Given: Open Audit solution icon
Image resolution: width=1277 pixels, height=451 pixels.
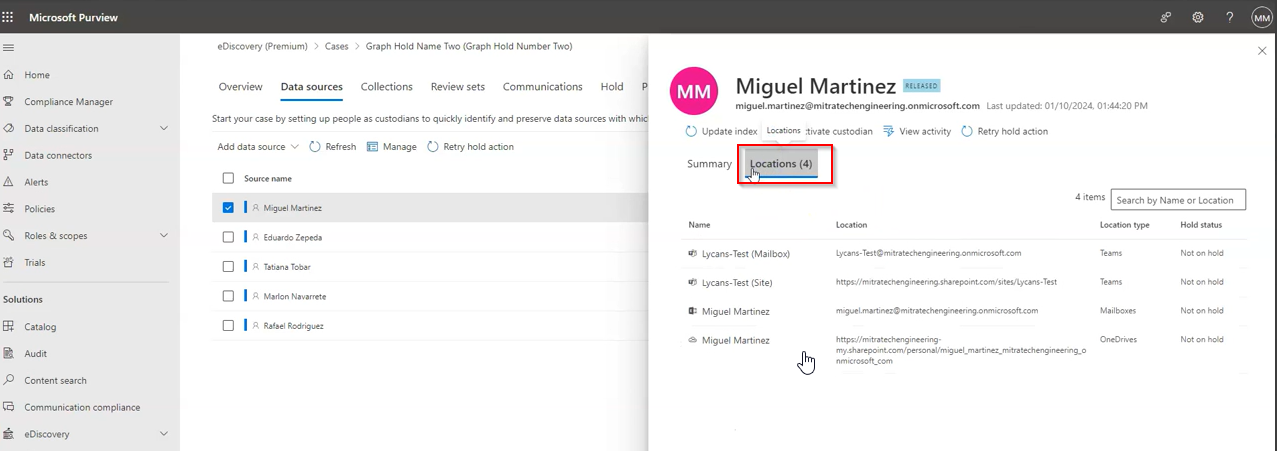Looking at the screenshot, I should coord(9,354).
